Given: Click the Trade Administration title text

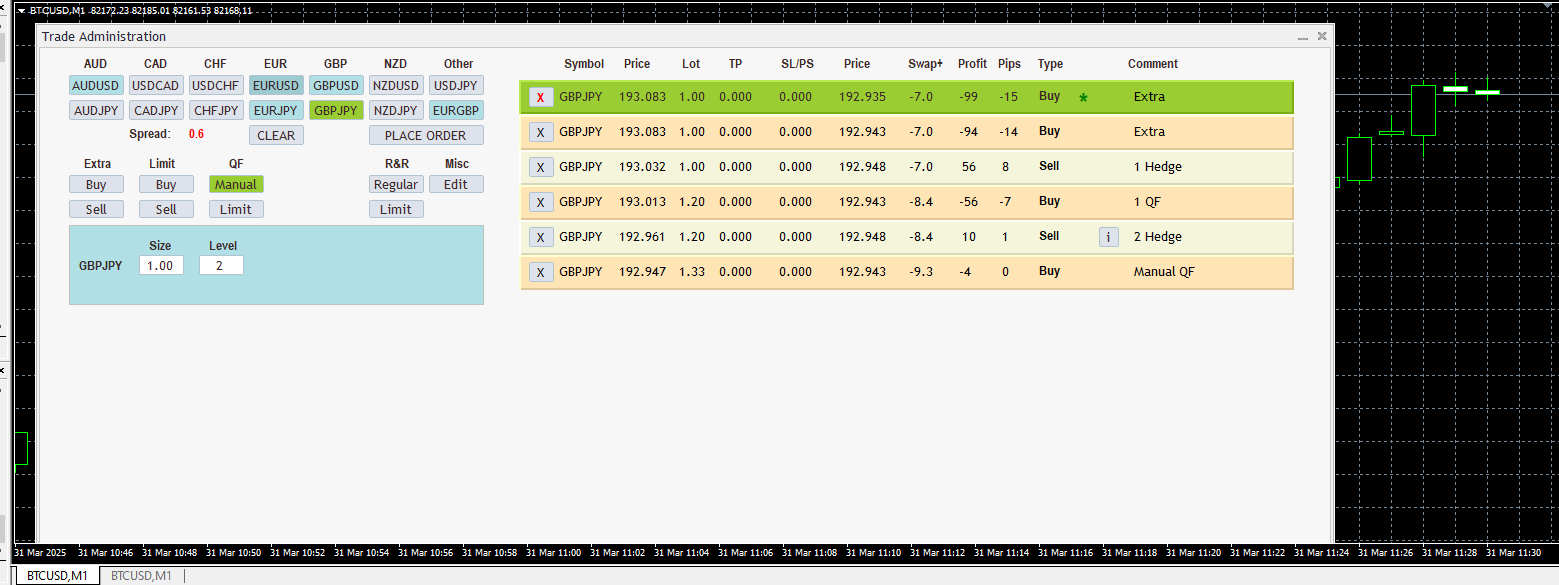Looking at the screenshot, I should click(x=104, y=37).
